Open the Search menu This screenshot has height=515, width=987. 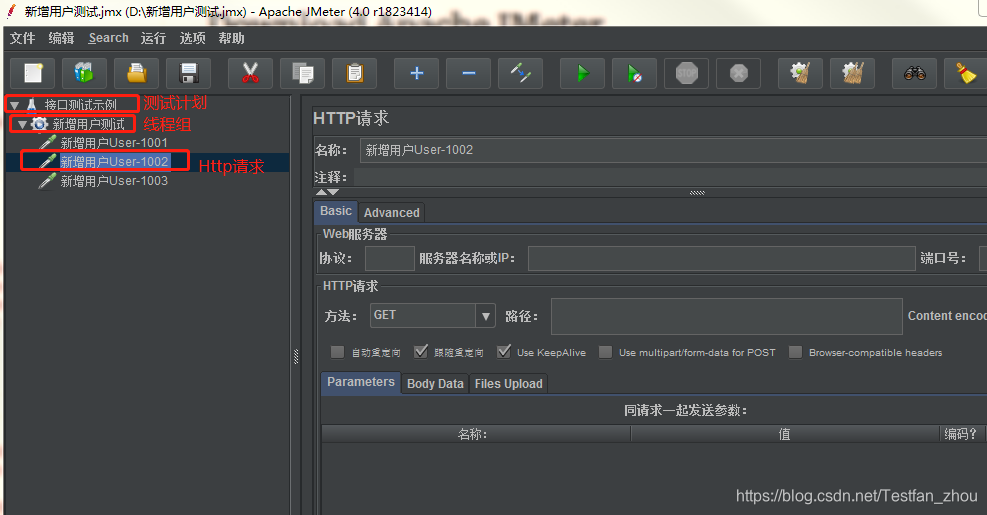(108, 38)
